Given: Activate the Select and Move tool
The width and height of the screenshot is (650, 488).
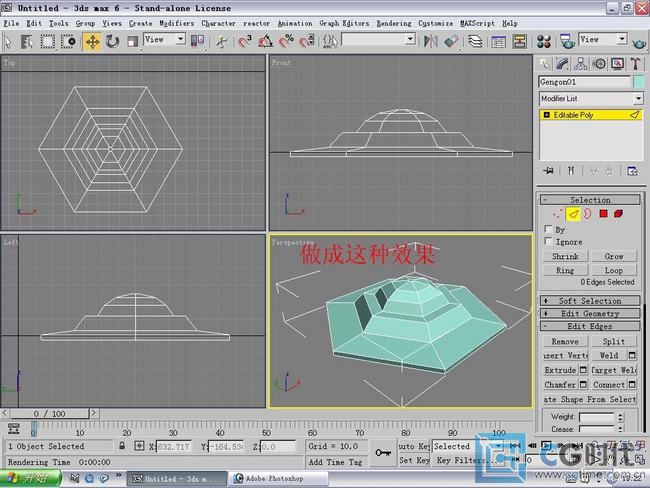Looking at the screenshot, I should click(92, 41).
